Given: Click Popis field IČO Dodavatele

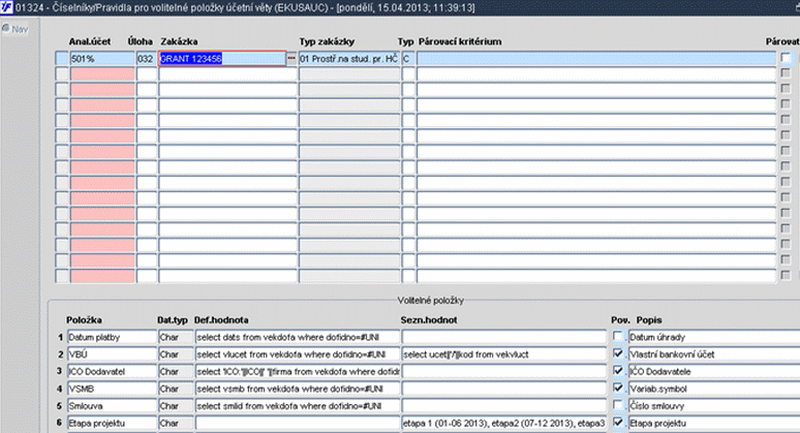Looking at the screenshot, I should click(x=714, y=371).
